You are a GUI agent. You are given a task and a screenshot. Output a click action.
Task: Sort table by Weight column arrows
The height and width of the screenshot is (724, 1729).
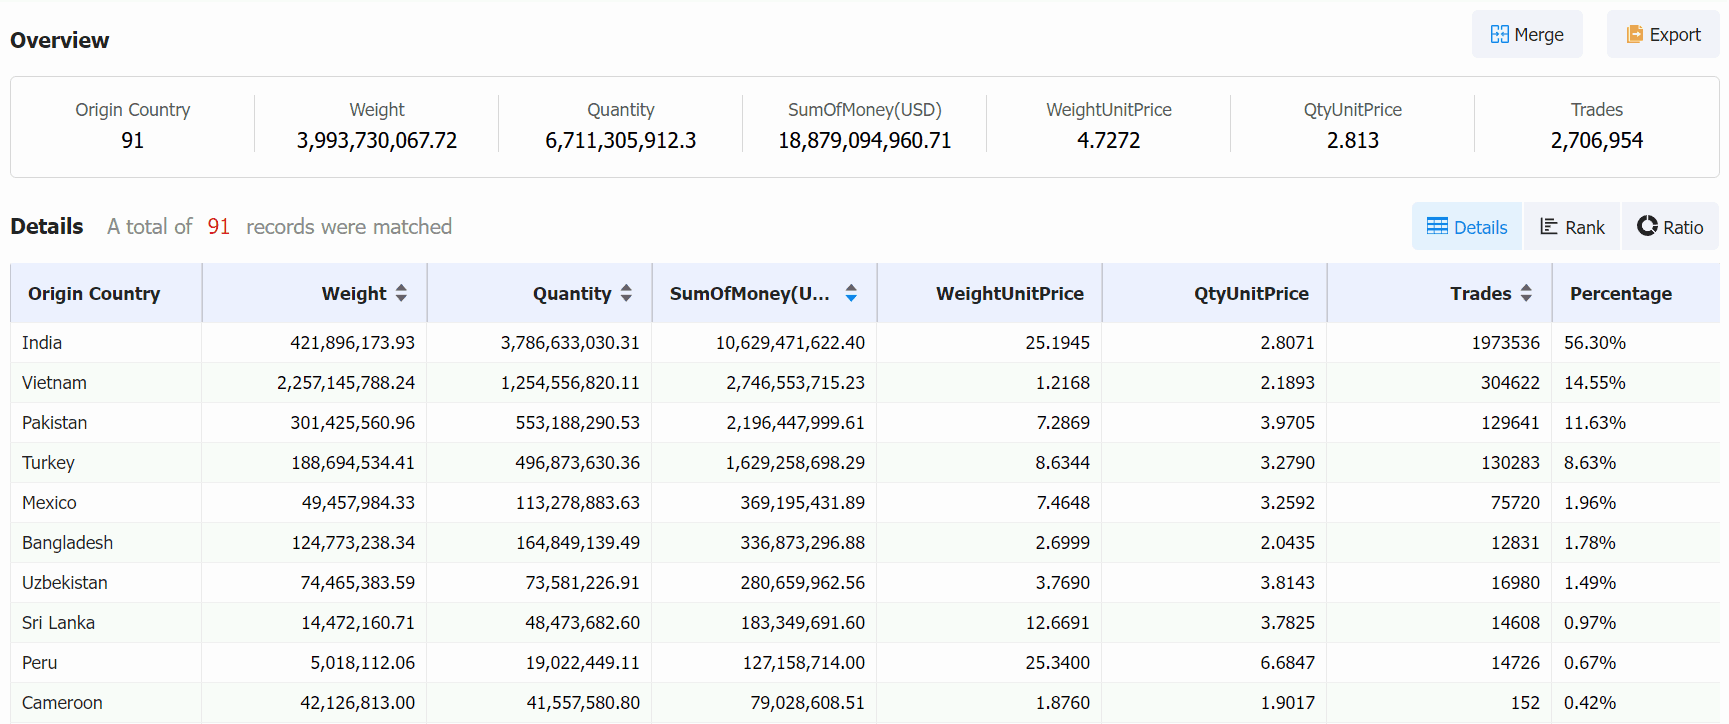tap(401, 293)
